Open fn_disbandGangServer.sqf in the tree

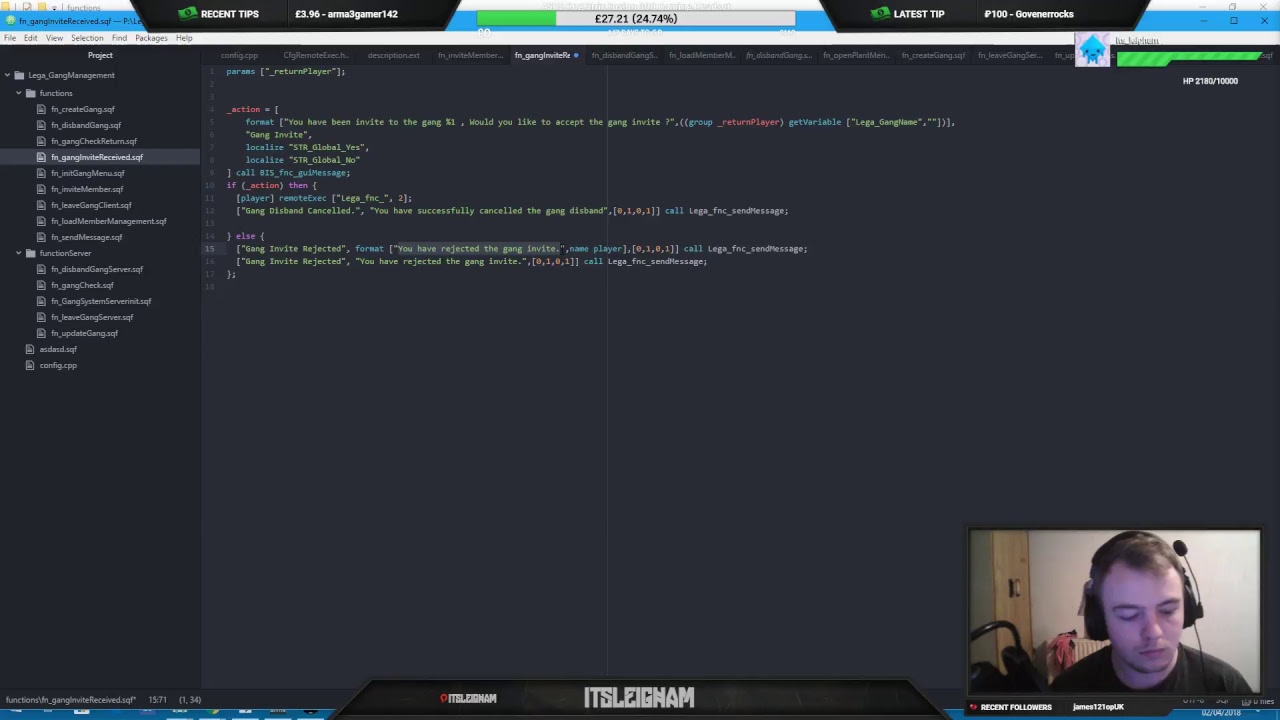point(97,269)
